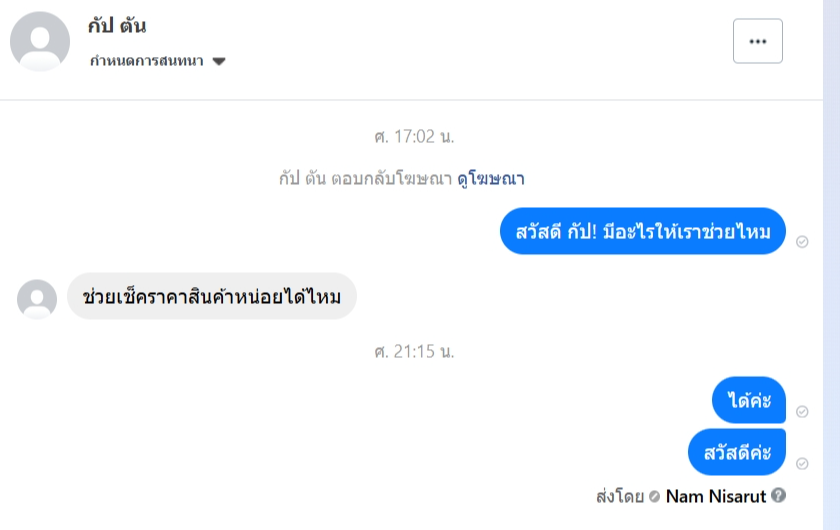Click the delivered check icon beside ได้ค่ะ

802,411
